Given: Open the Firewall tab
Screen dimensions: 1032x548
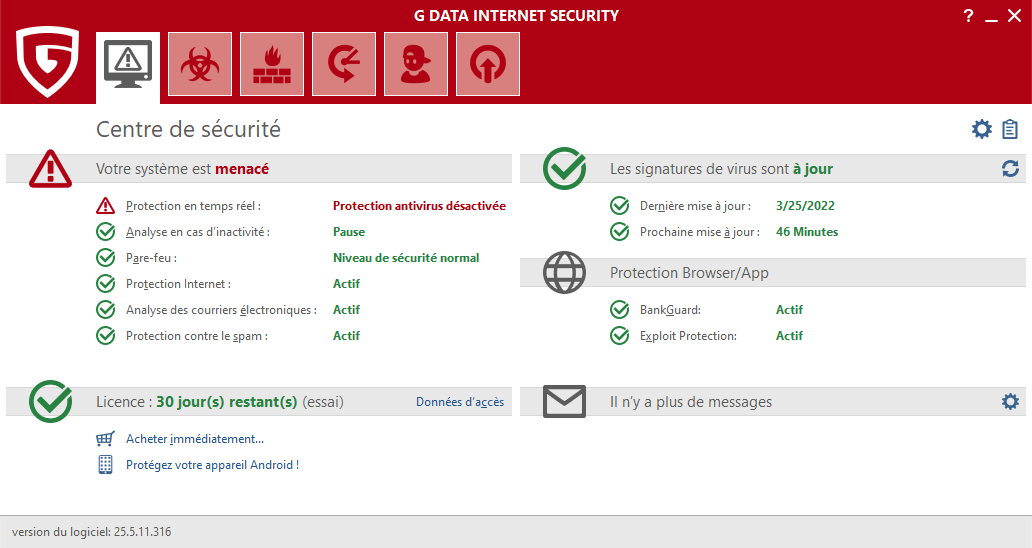Looking at the screenshot, I should point(272,64).
